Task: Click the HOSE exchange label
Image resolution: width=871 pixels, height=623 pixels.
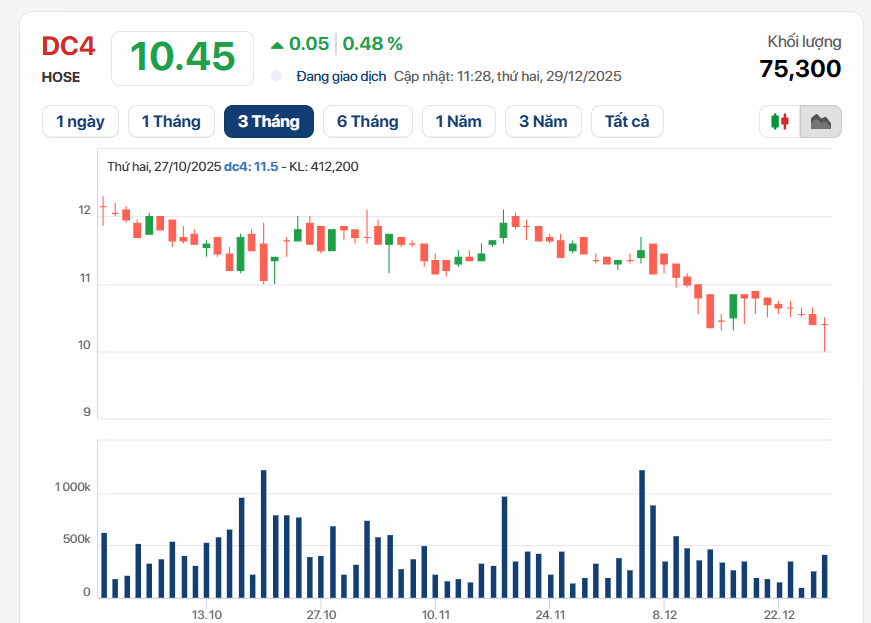Action: tap(61, 77)
